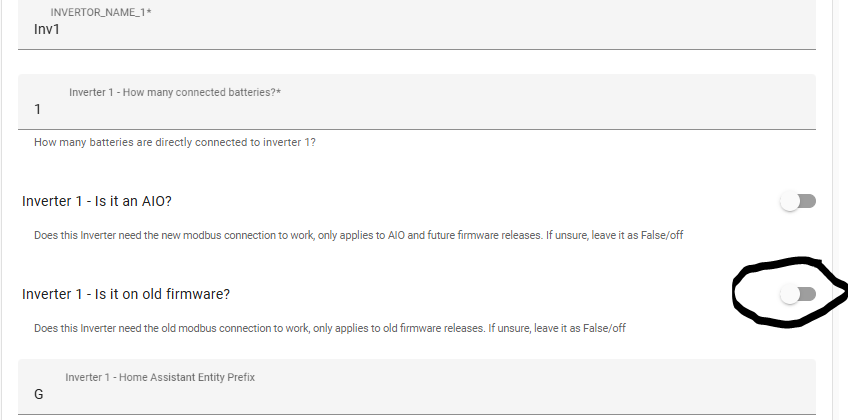Click the 'INVERTOR_NAME_1*' floating label
The height and width of the screenshot is (420, 848).
click(x=101, y=12)
